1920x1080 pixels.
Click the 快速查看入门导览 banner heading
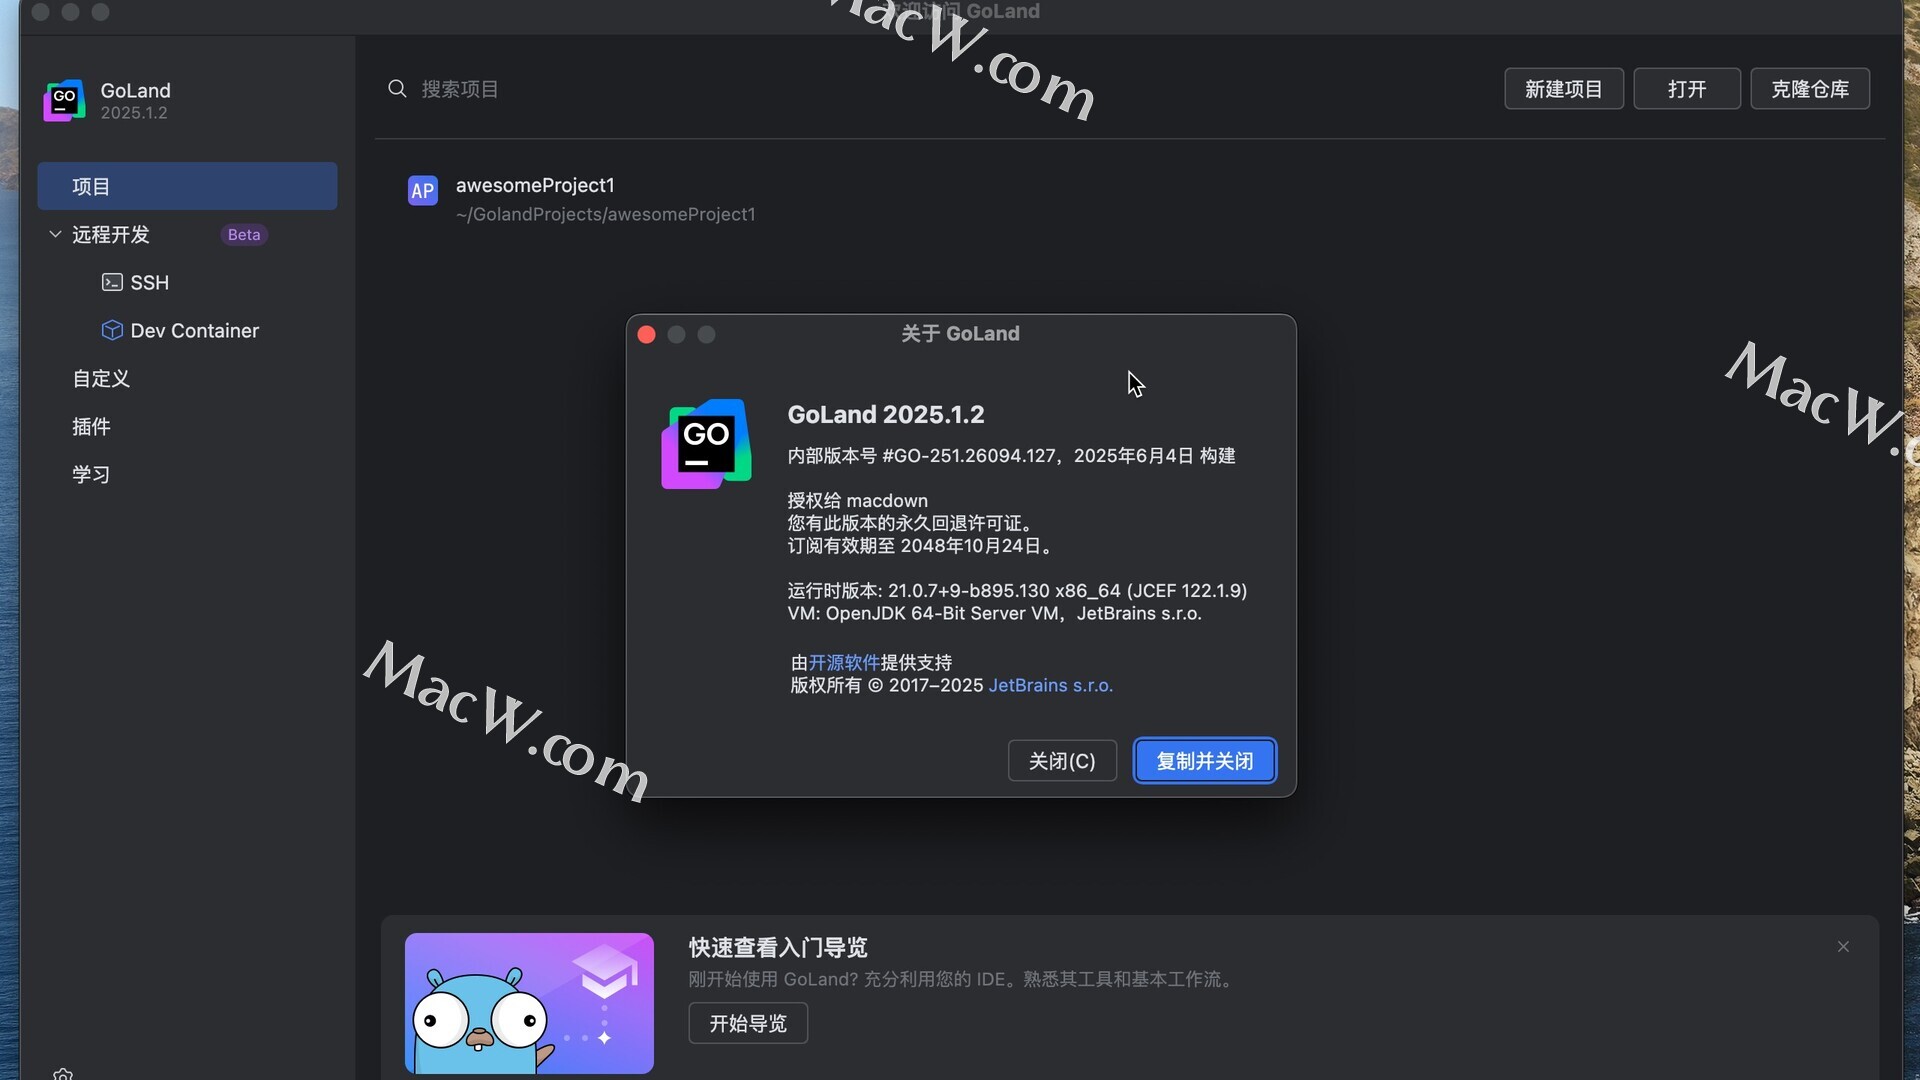click(778, 947)
